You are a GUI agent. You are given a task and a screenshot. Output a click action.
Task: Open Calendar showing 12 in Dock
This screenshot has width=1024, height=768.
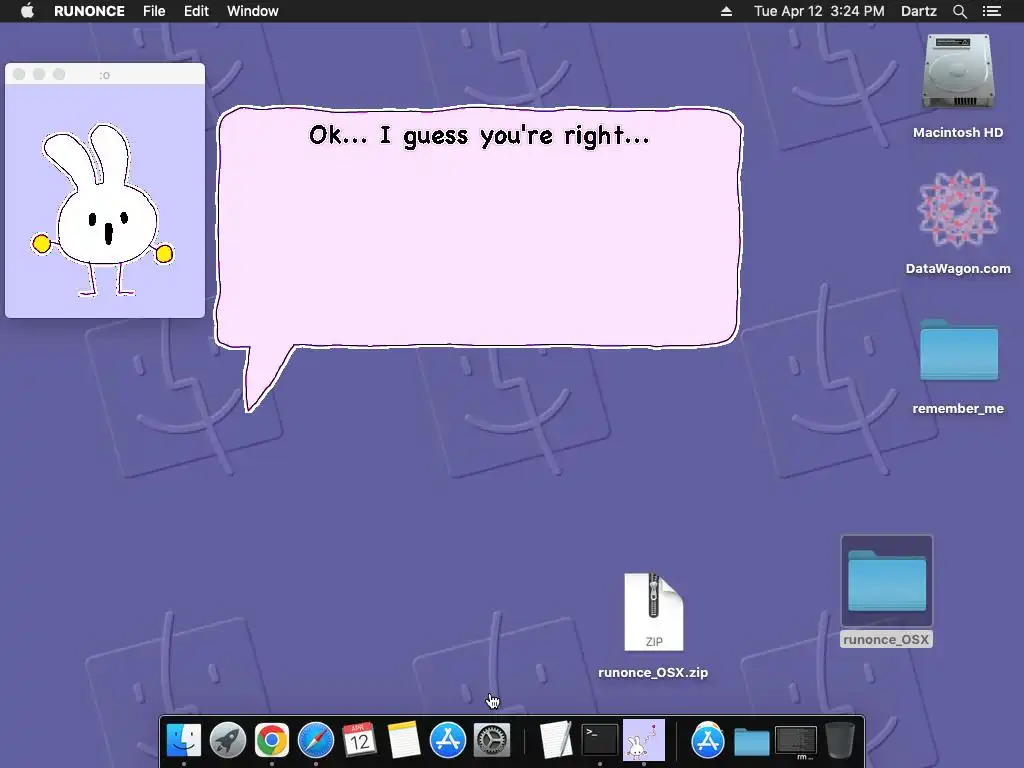pyautogui.click(x=359, y=741)
